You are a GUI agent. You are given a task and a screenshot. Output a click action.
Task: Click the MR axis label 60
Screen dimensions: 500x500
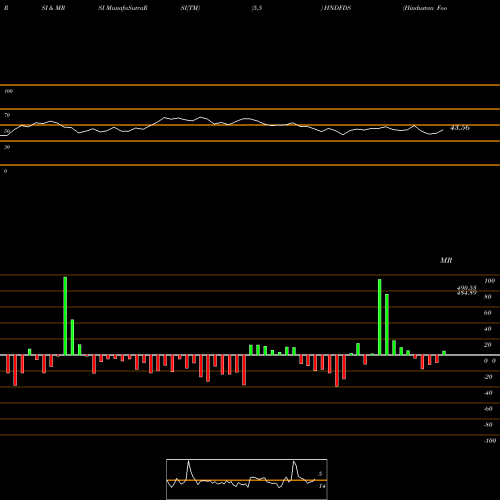[x=487, y=313]
